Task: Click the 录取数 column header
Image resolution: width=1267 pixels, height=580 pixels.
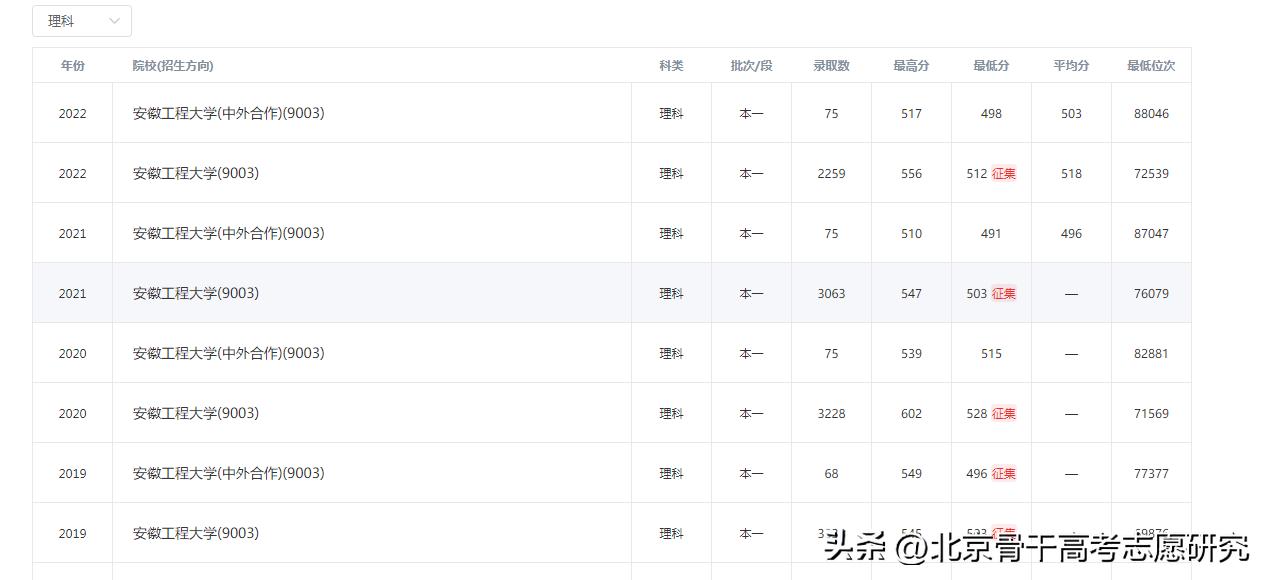Action: click(831, 66)
